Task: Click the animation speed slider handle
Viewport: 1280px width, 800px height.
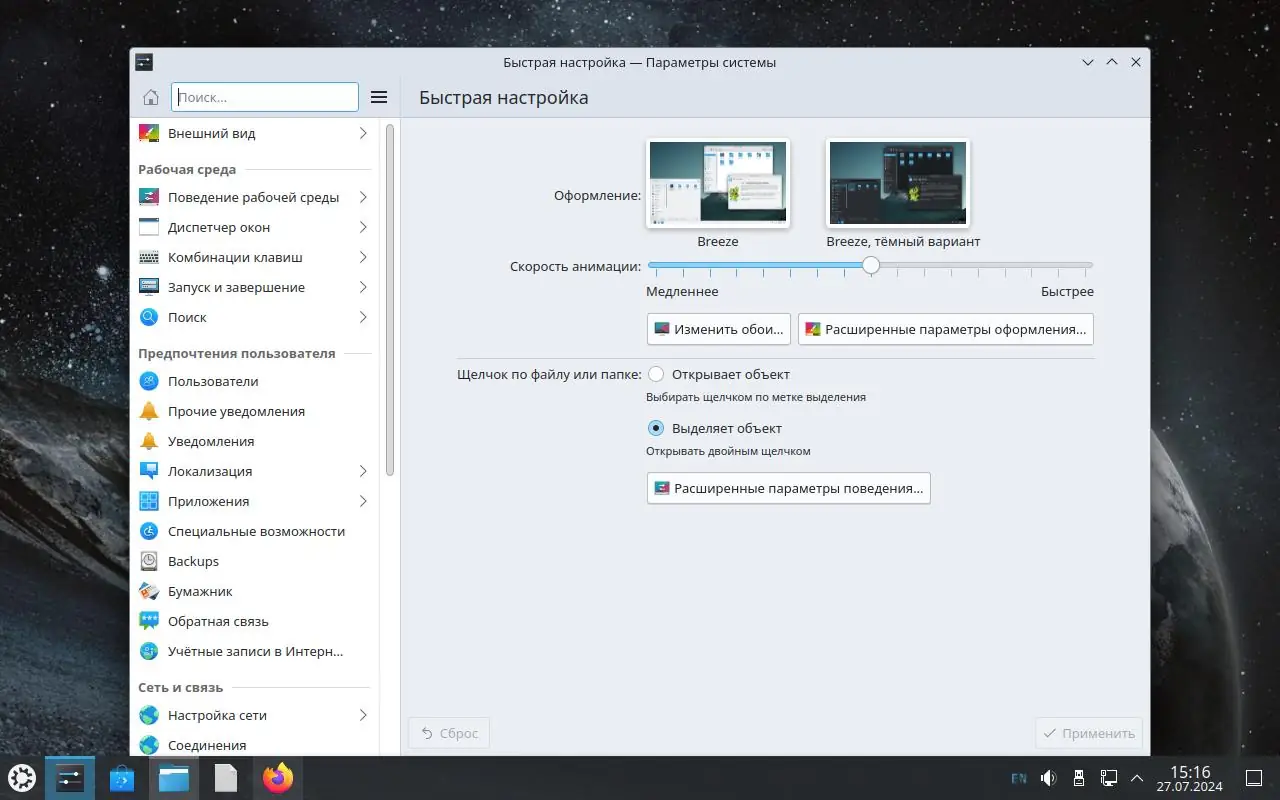Action: 871,265
